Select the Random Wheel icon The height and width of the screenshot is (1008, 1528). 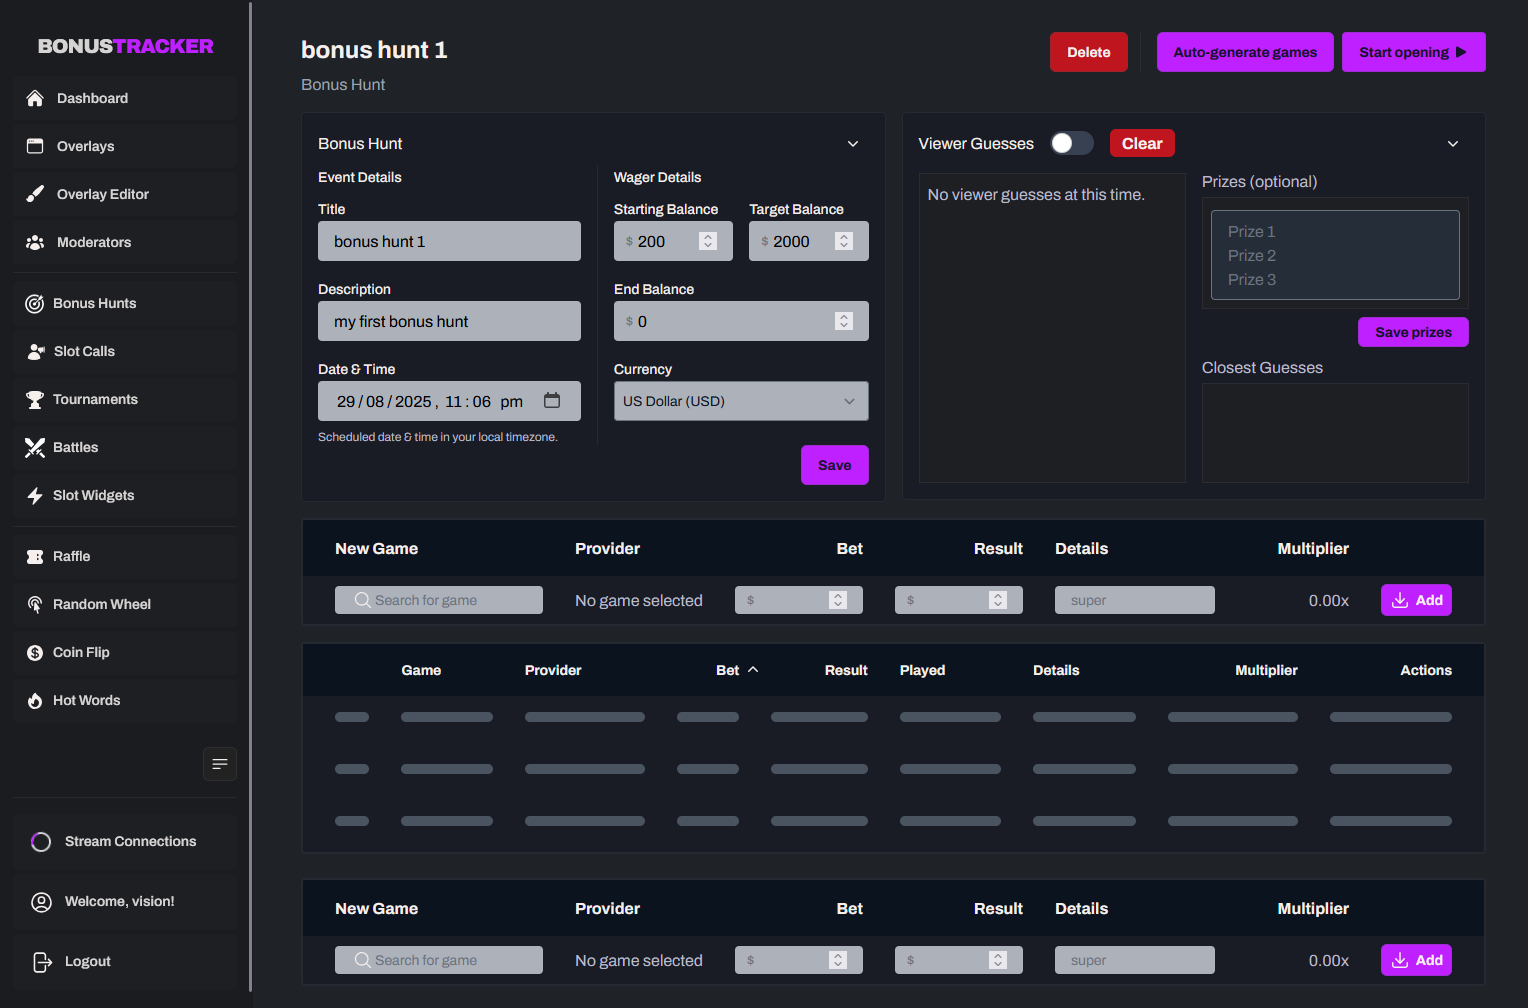(35, 604)
